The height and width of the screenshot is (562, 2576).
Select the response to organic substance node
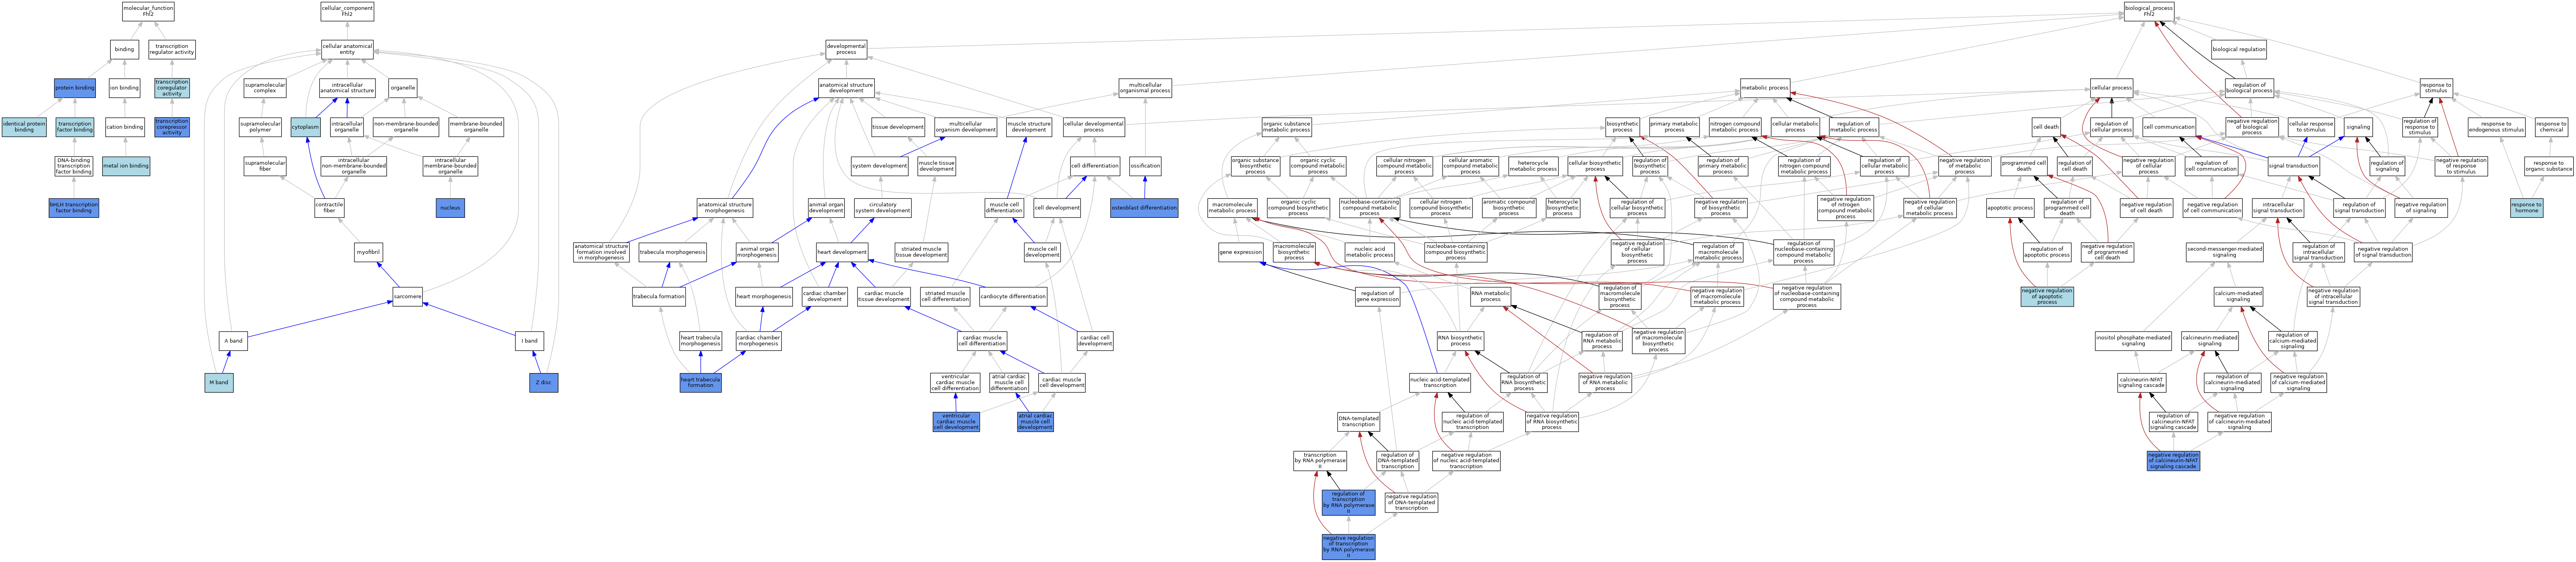(2548, 166)
